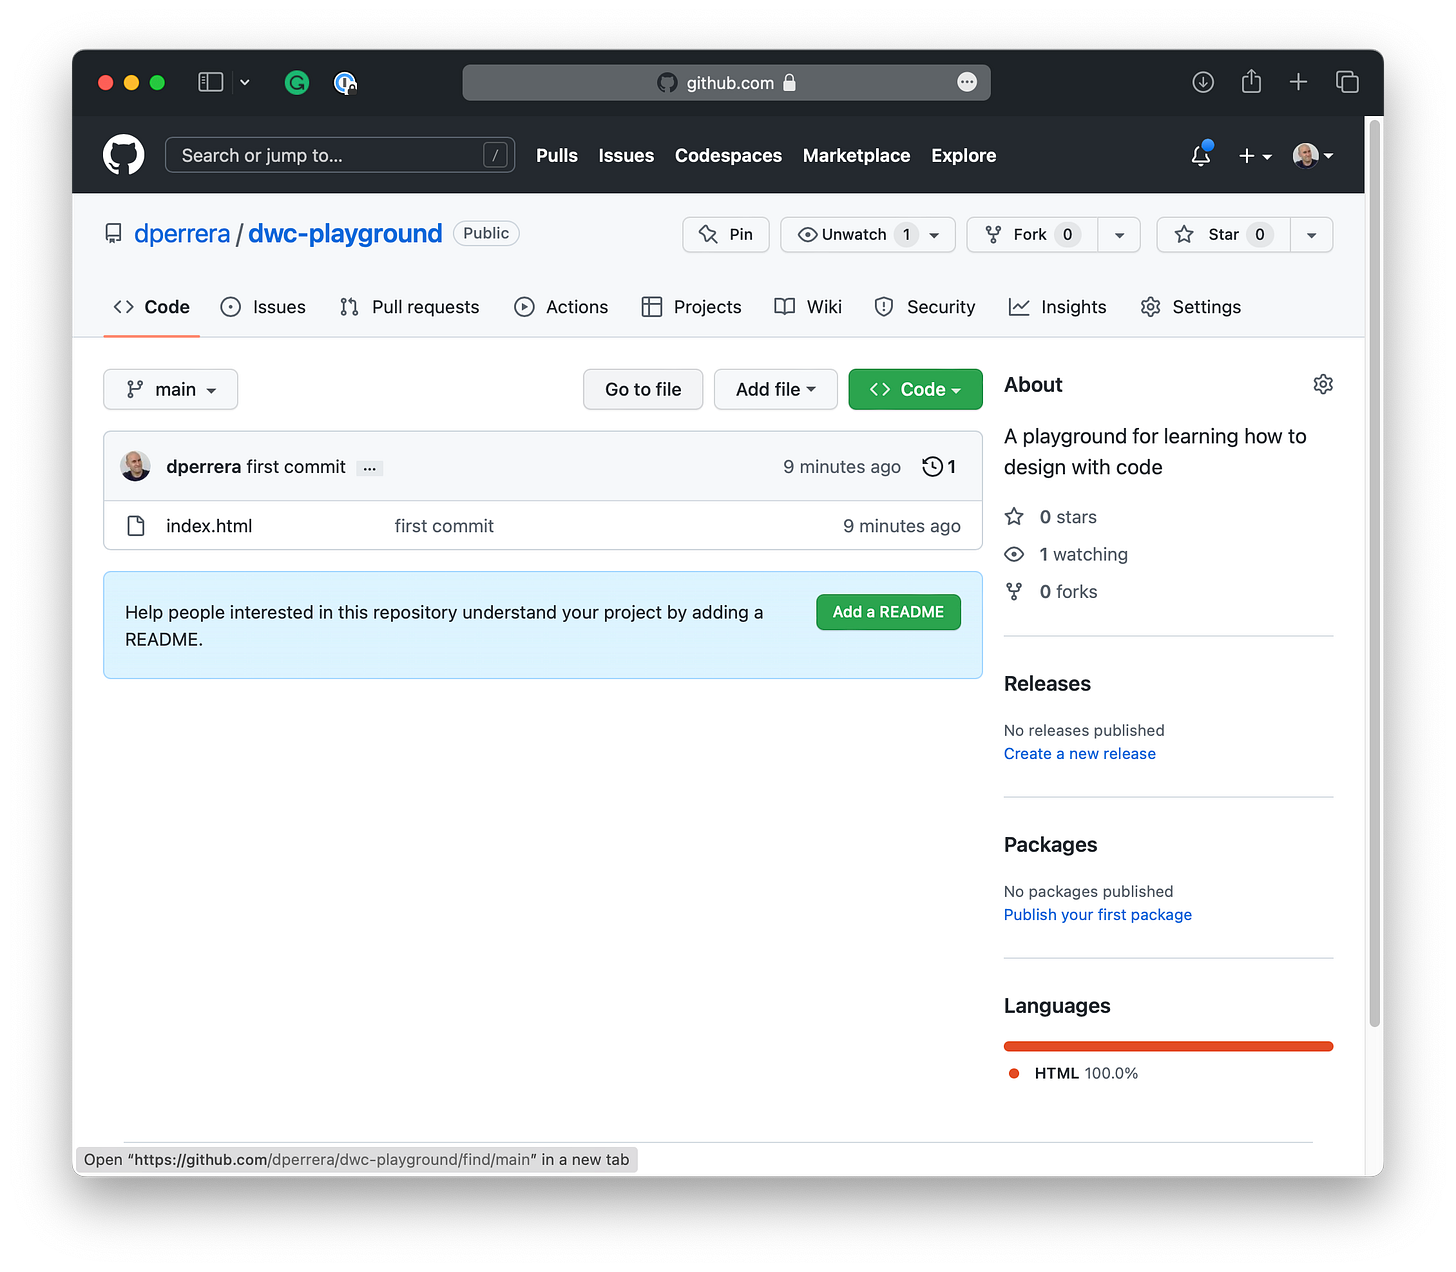The image size is (1456, 1272).
Task: Open the Wiki tab
Action: click(808, 307)
